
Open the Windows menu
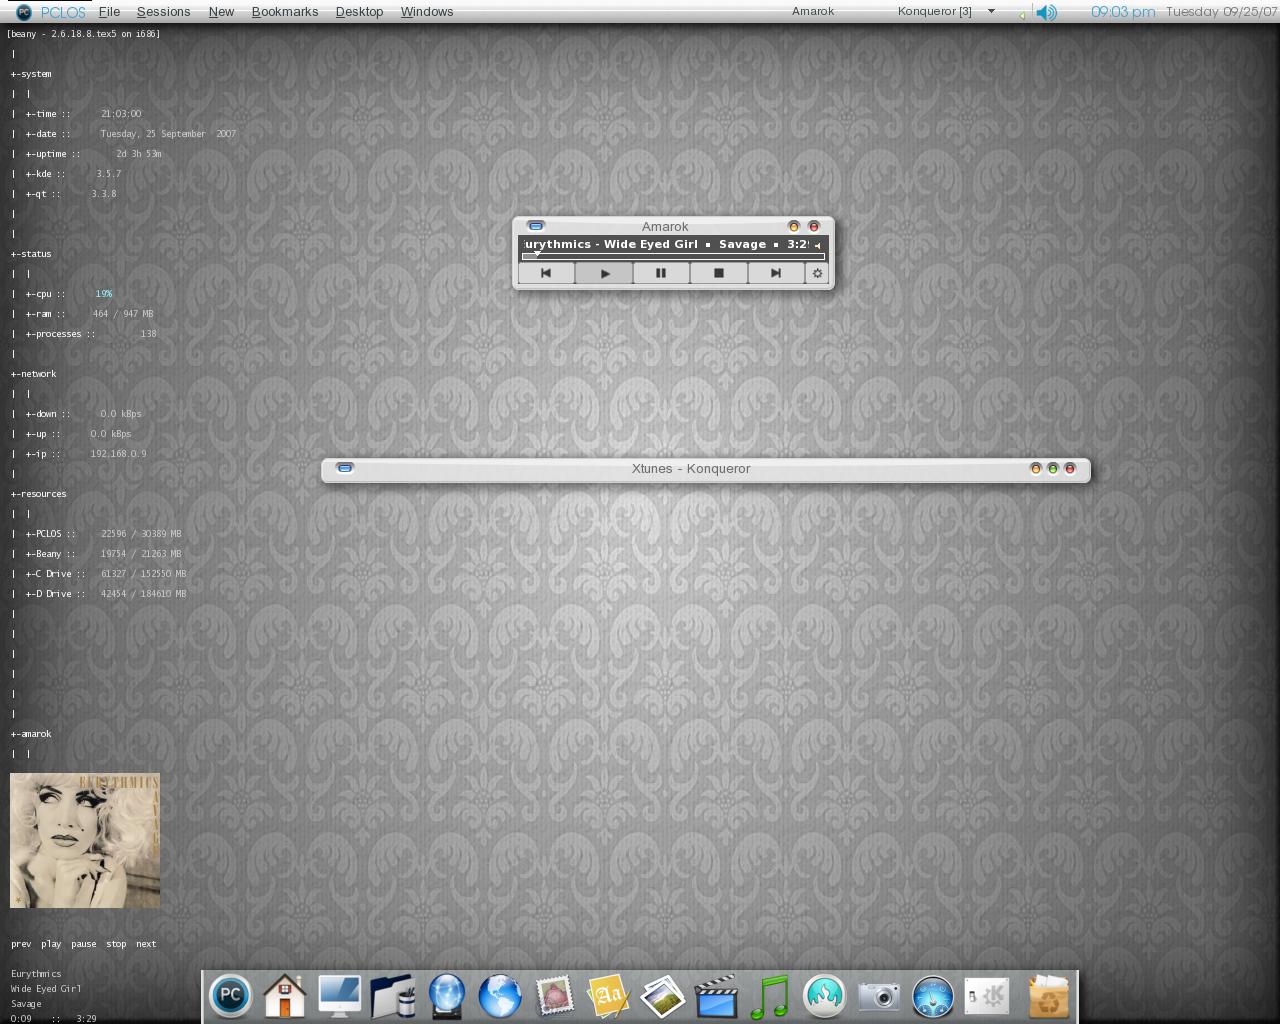pos(427,12)
